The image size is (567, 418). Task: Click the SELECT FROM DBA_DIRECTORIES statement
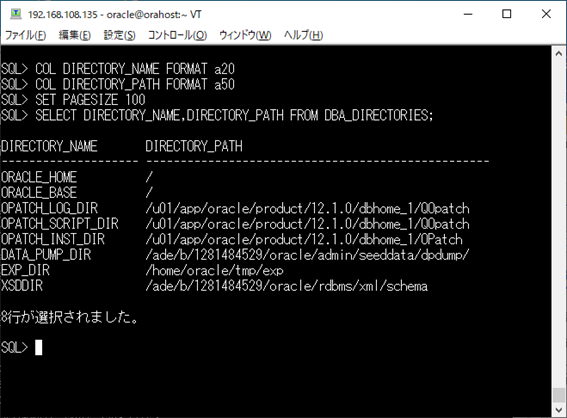[x=217, y=115]
